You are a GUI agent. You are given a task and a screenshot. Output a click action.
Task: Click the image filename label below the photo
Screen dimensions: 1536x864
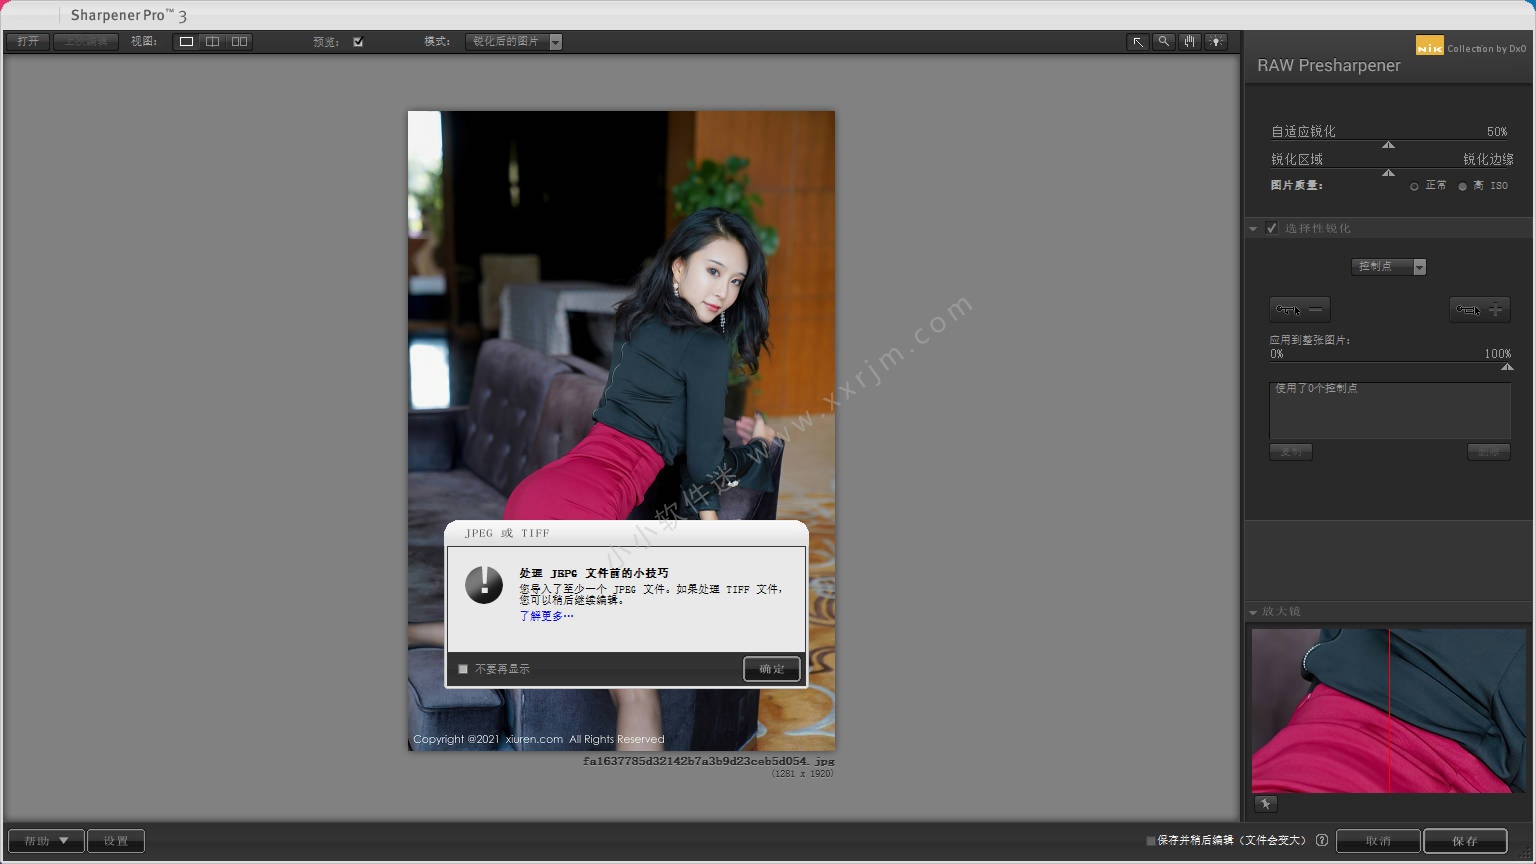pos(709,761)
